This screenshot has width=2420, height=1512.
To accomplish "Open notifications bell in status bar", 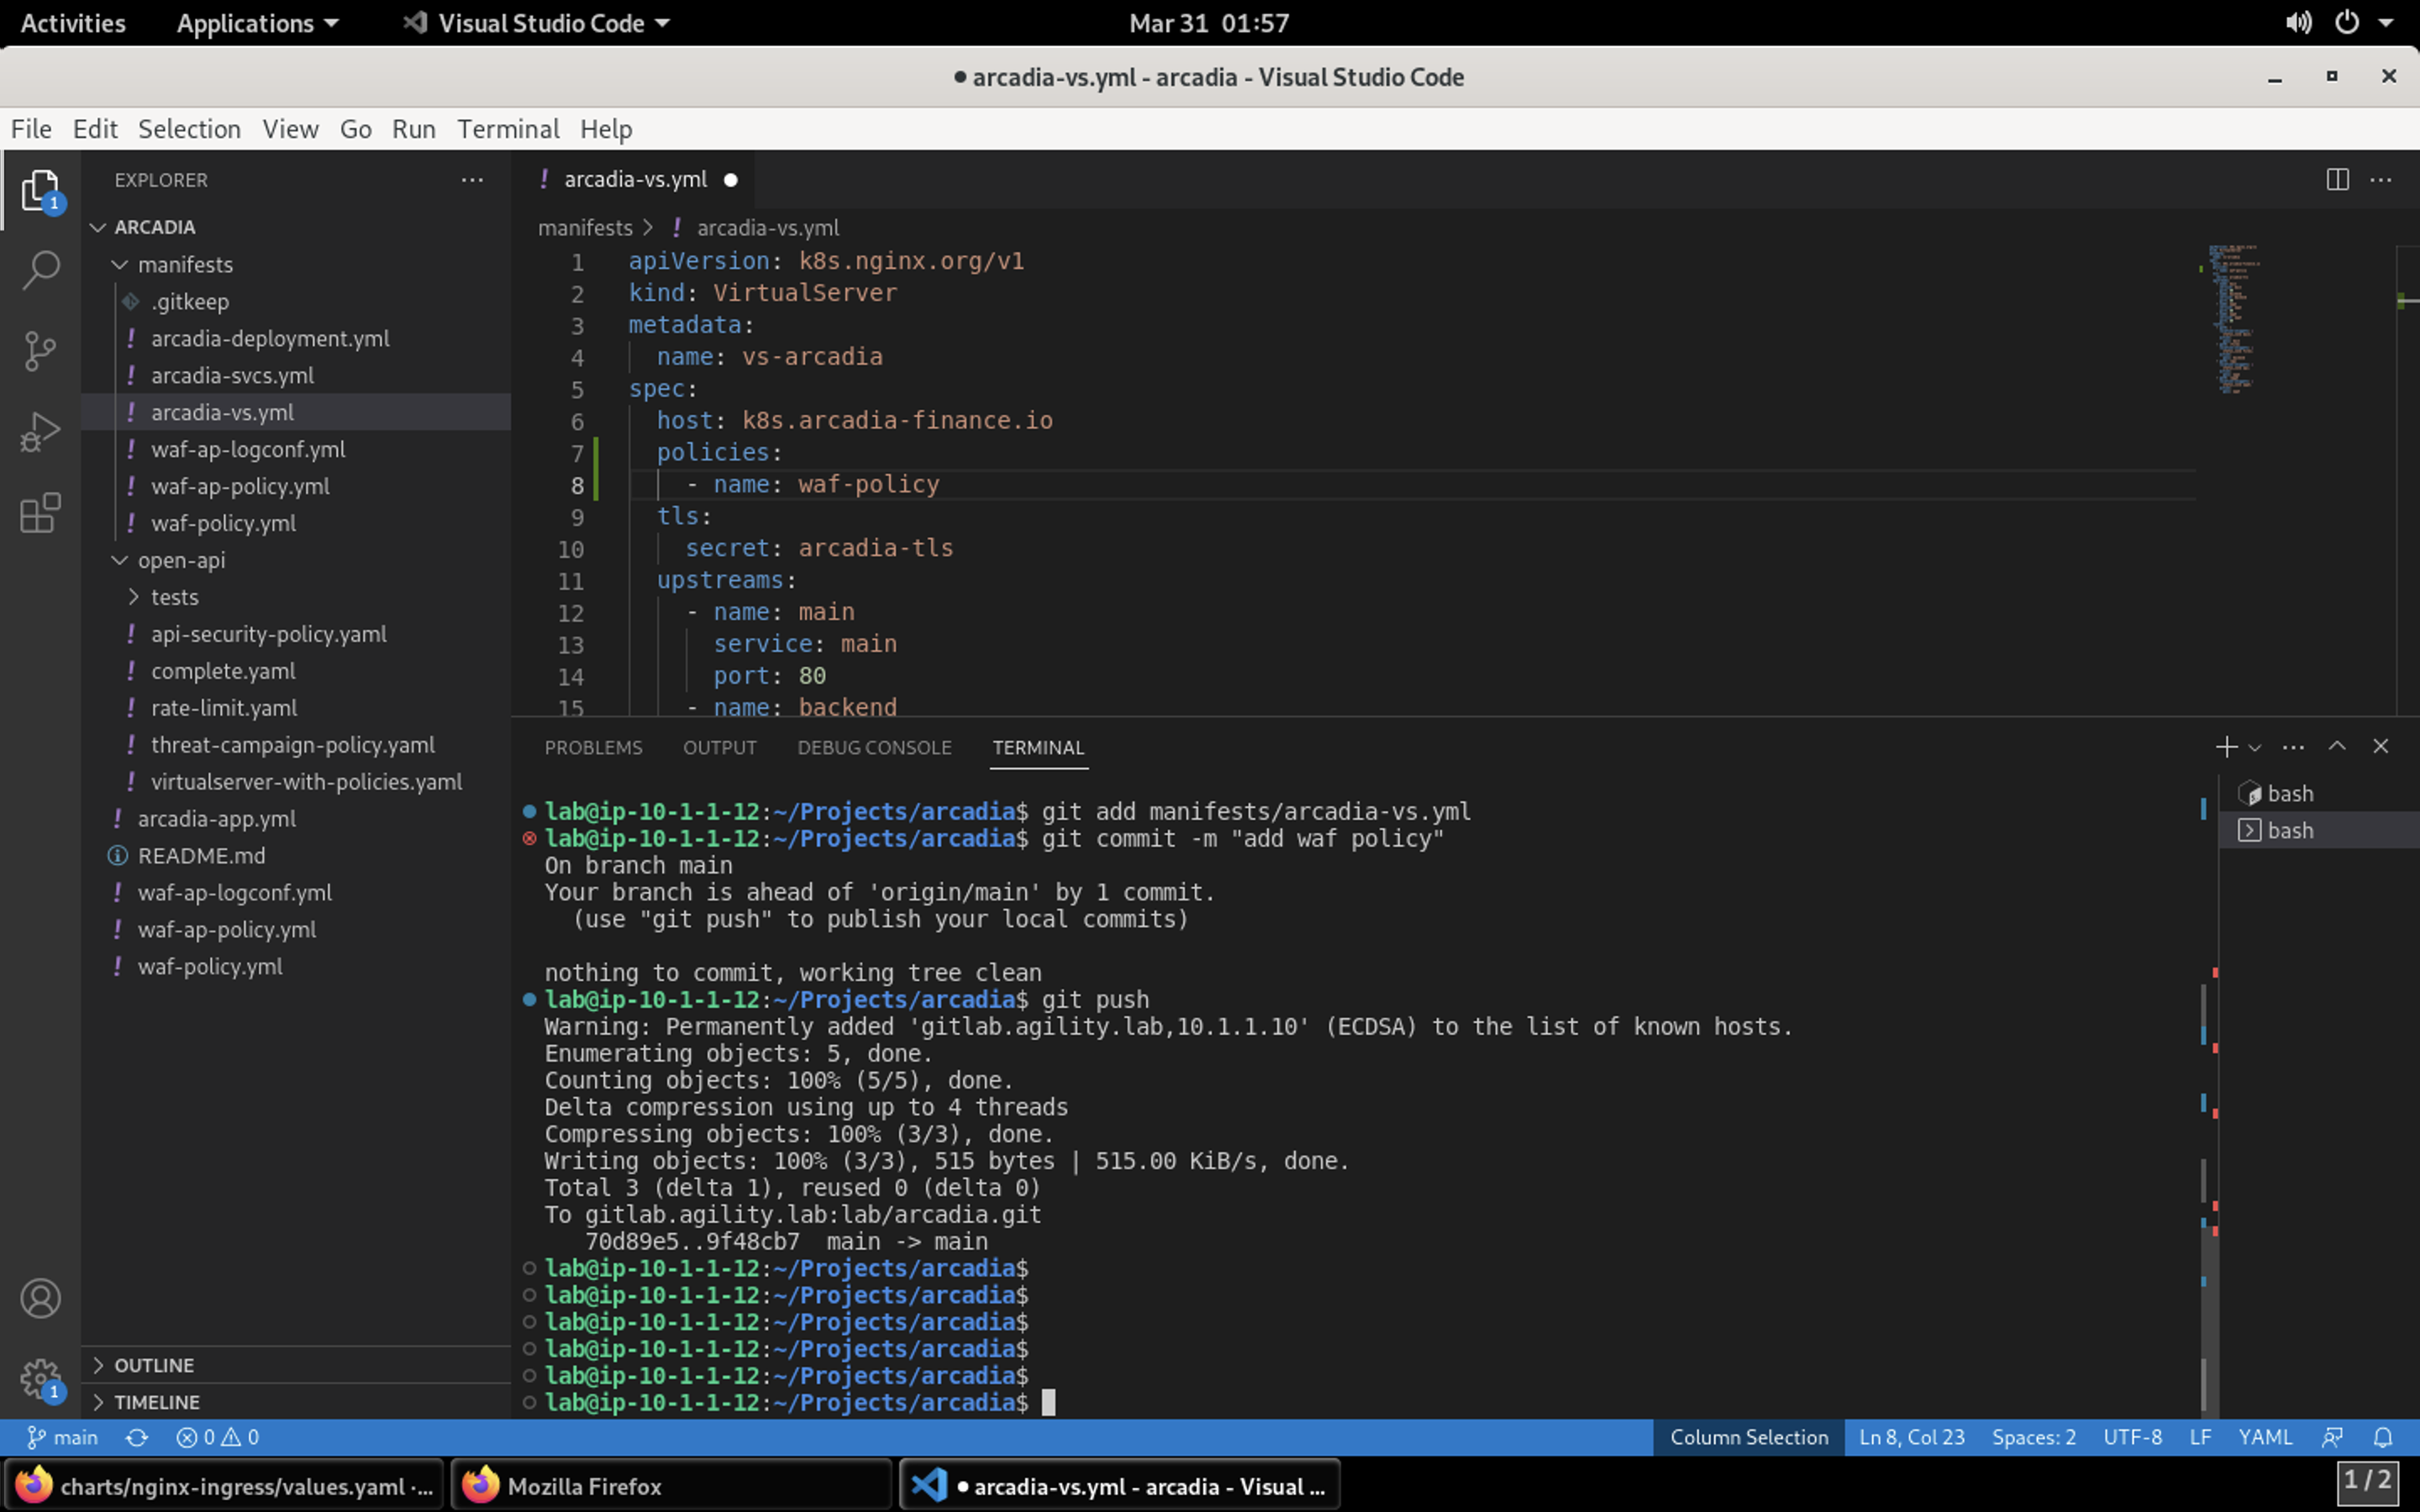I will (x=2383, y=1437).
